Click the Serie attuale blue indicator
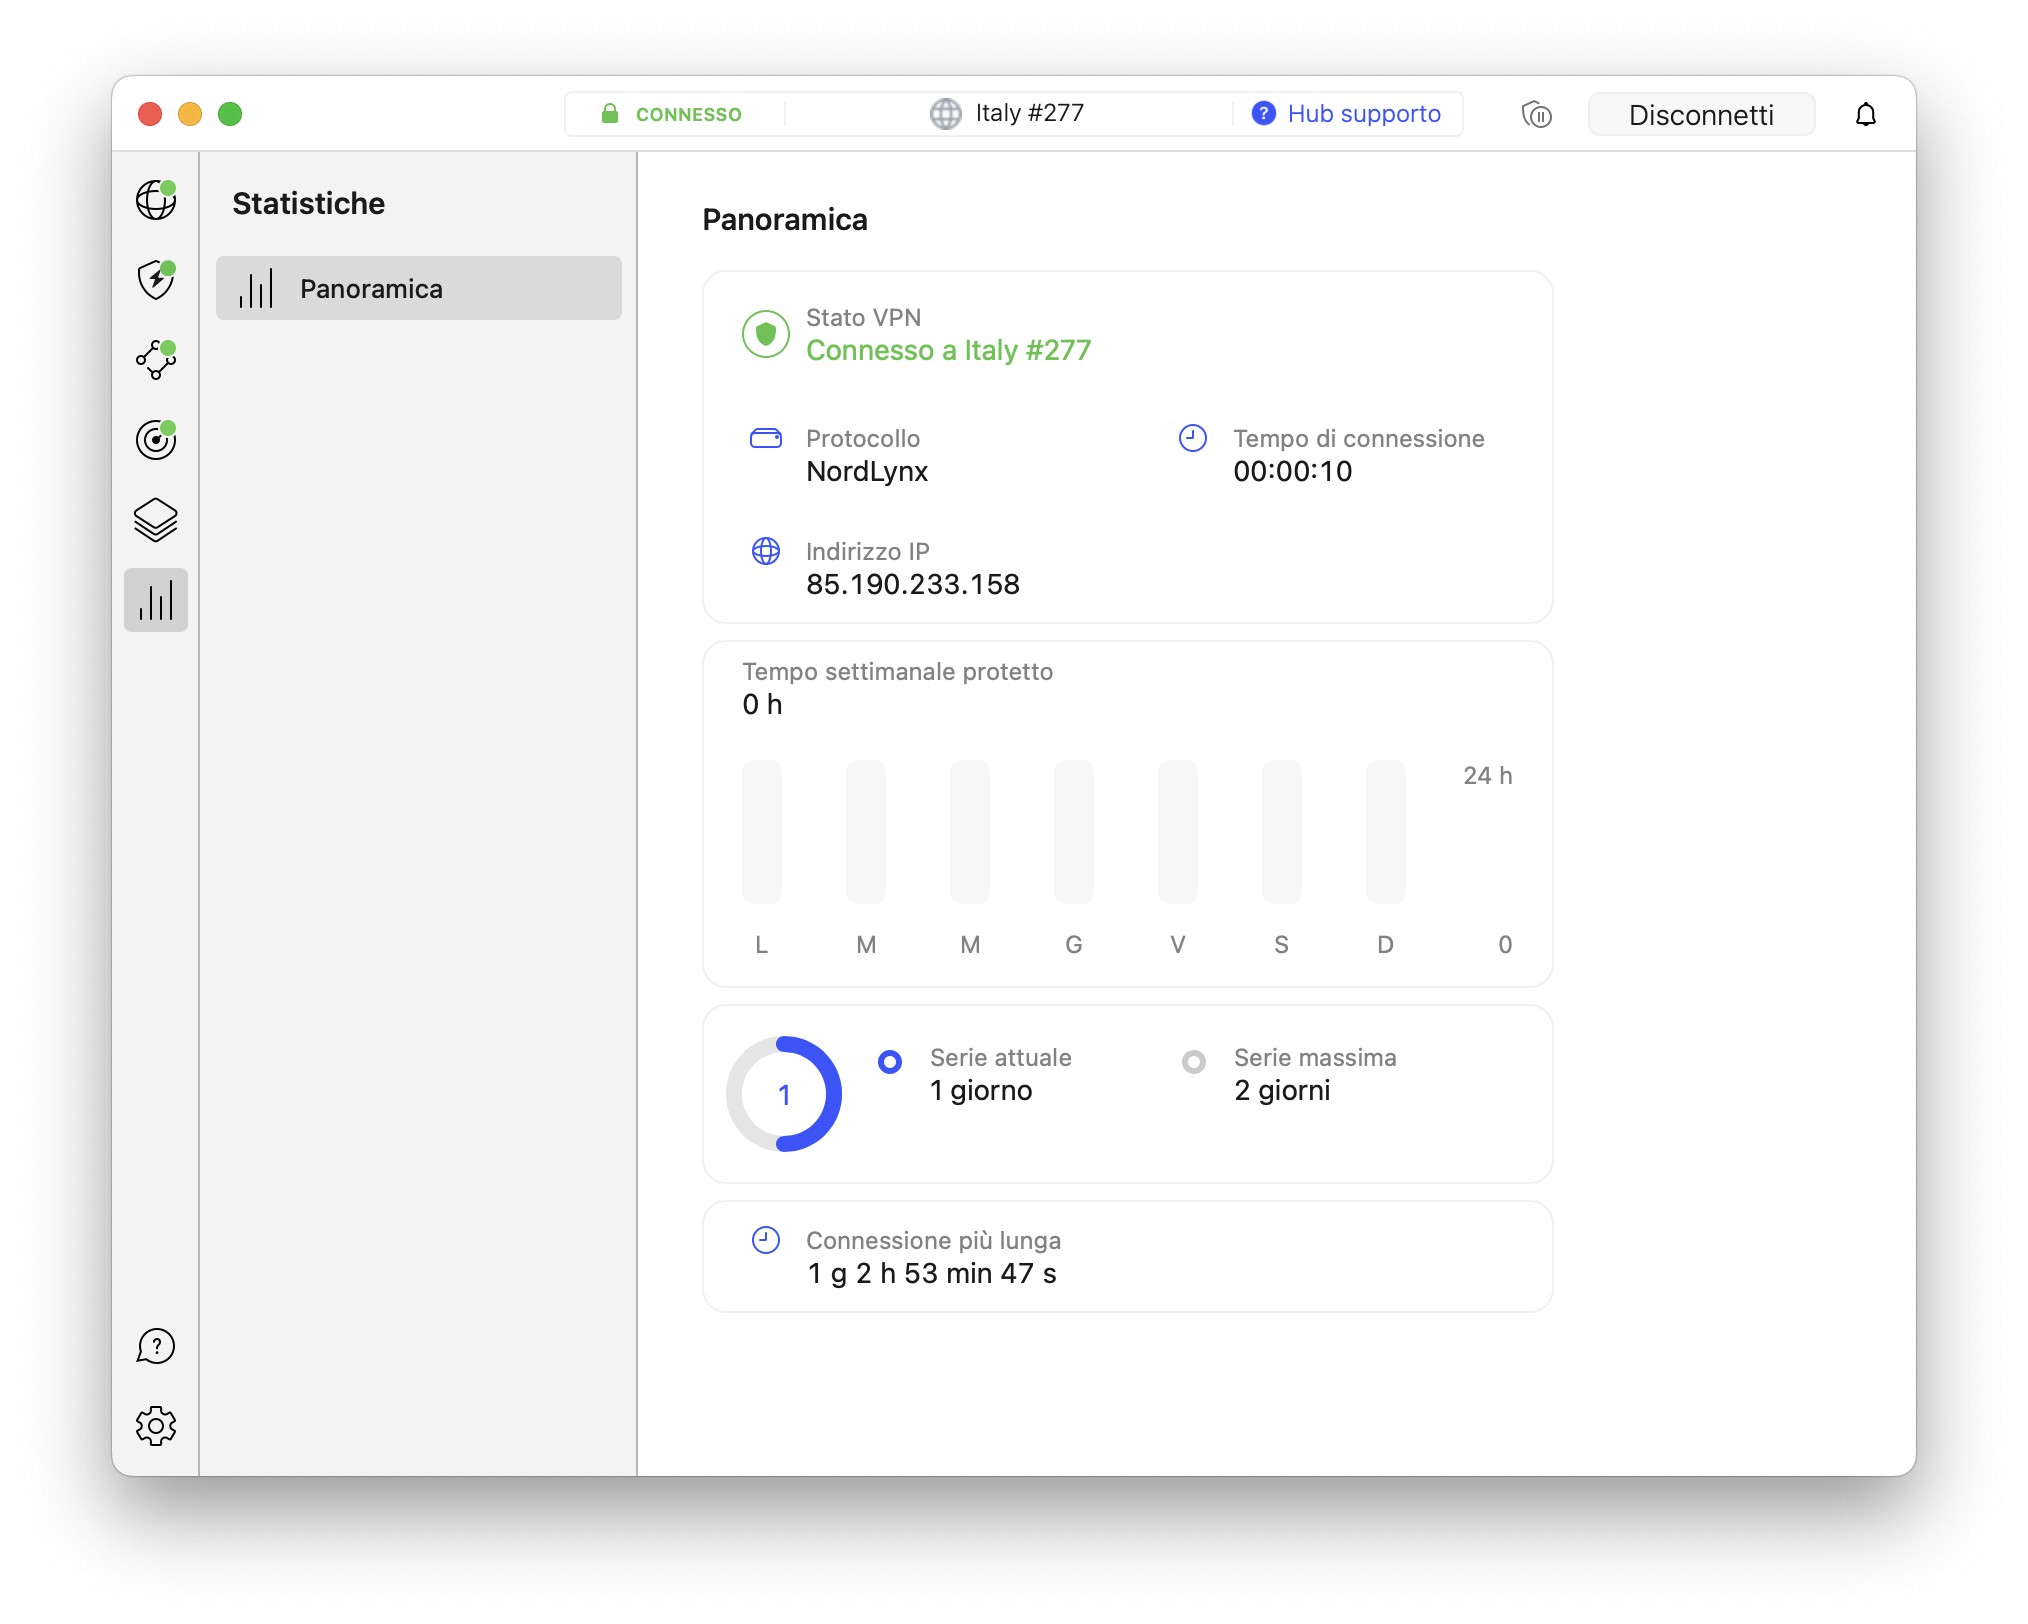This screenshot has width=2028, height=1624. [890, 1062]
